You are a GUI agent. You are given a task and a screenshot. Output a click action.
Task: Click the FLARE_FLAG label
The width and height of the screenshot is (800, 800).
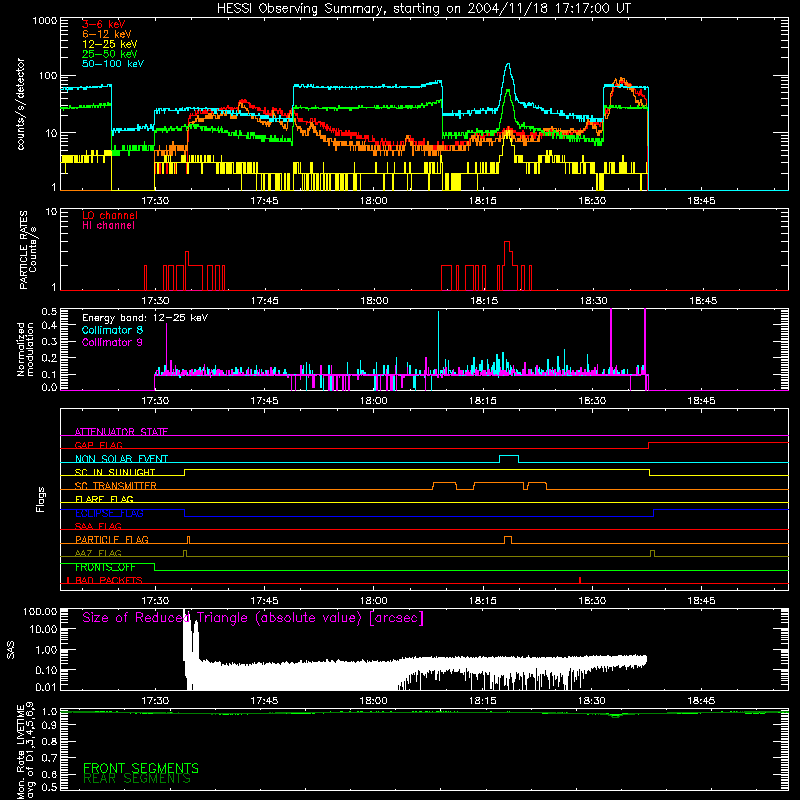pyautogui.click(x=104, y=499)
